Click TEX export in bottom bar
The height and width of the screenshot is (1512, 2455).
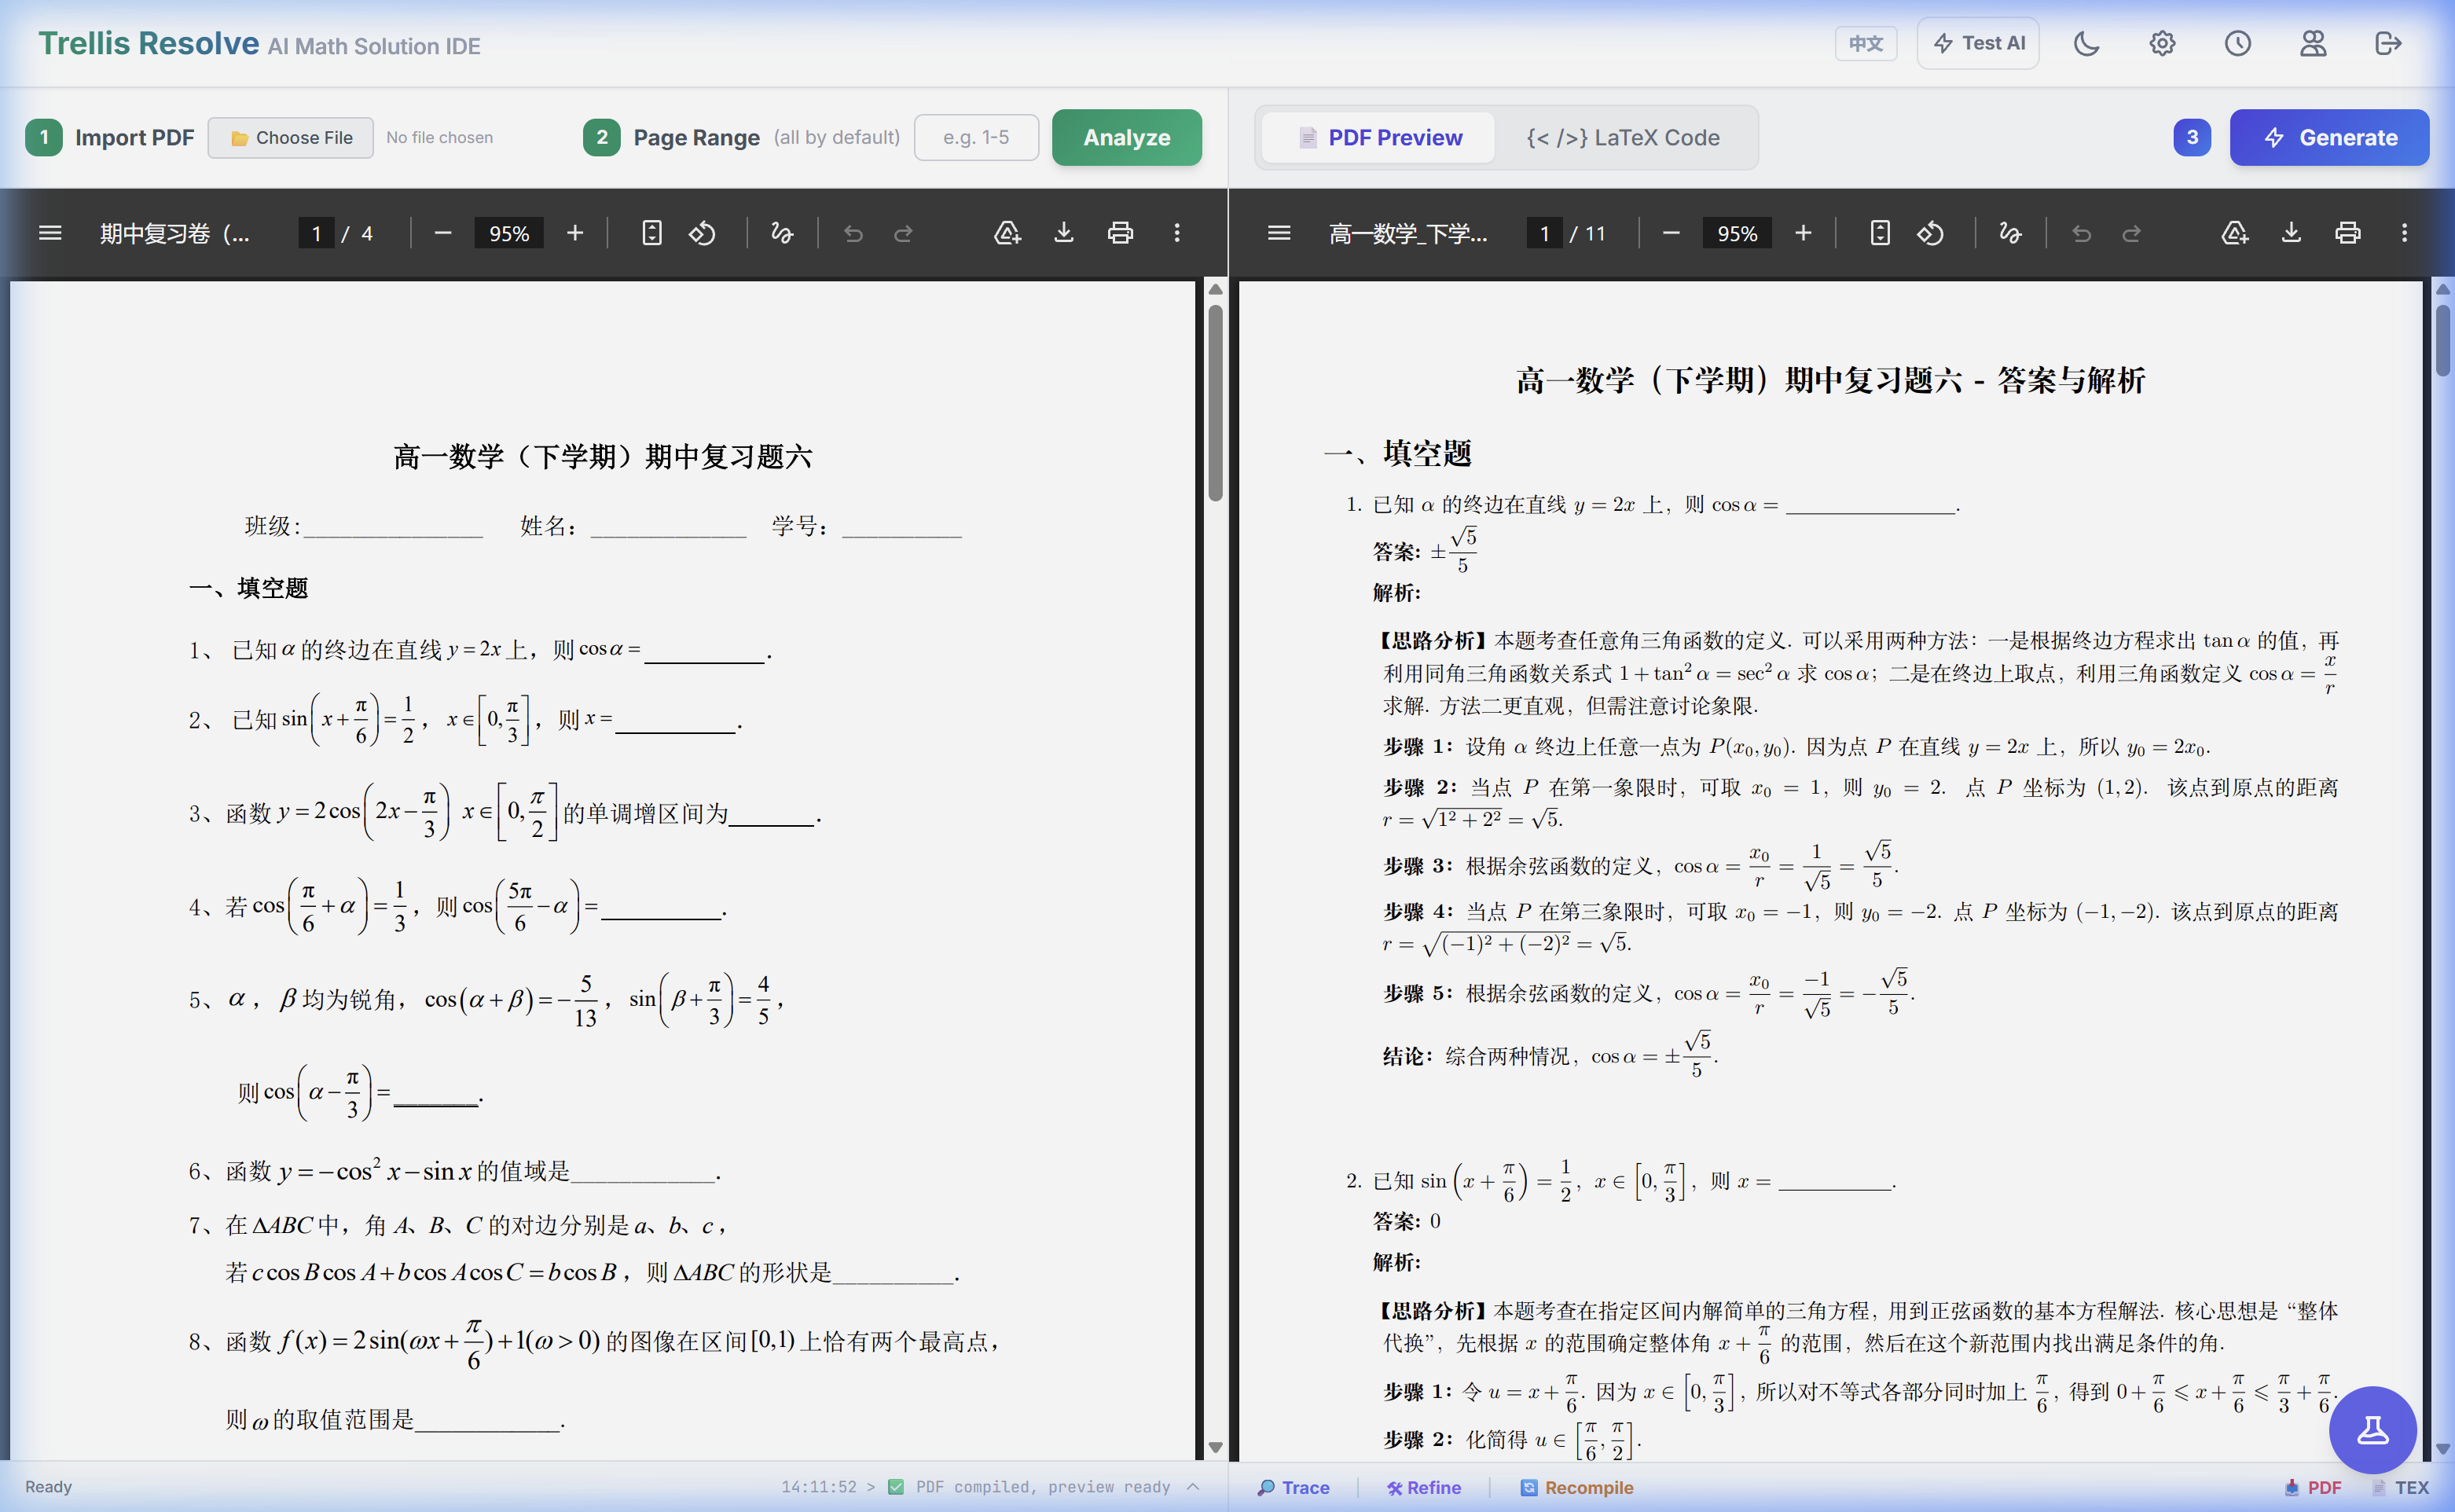2400,1487
